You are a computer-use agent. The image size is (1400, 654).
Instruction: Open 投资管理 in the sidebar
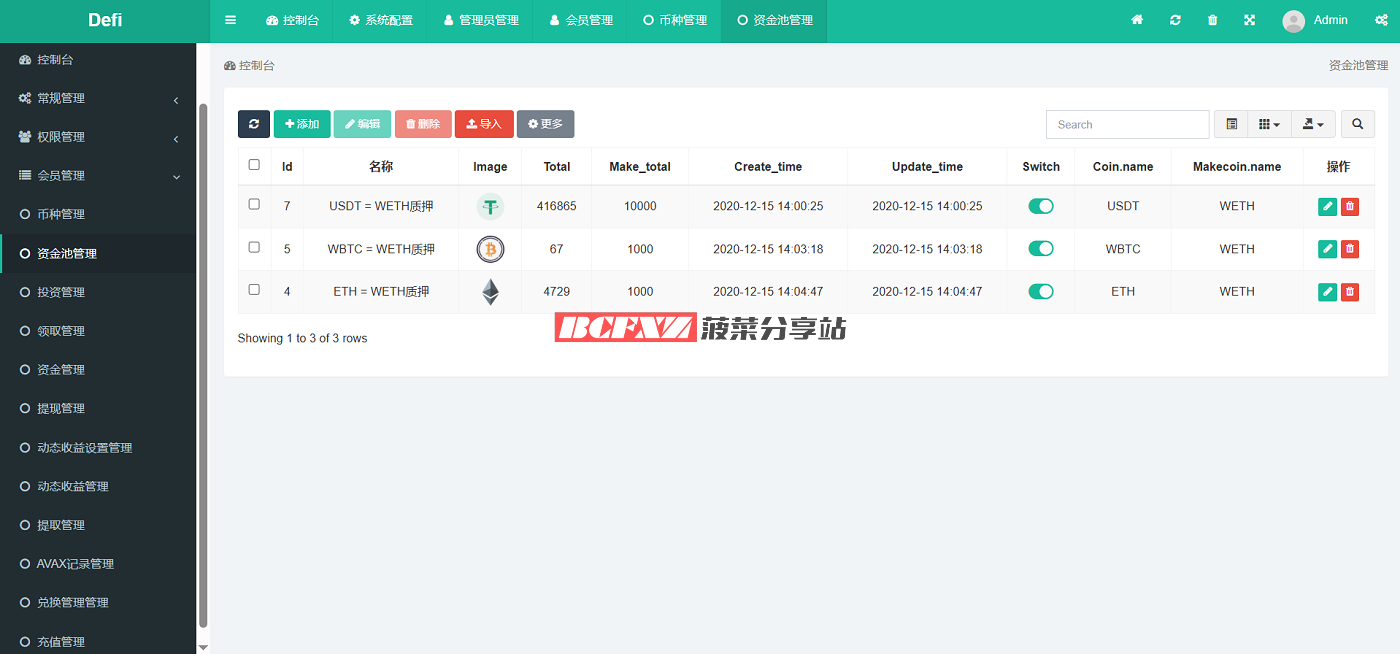[61, 292]
